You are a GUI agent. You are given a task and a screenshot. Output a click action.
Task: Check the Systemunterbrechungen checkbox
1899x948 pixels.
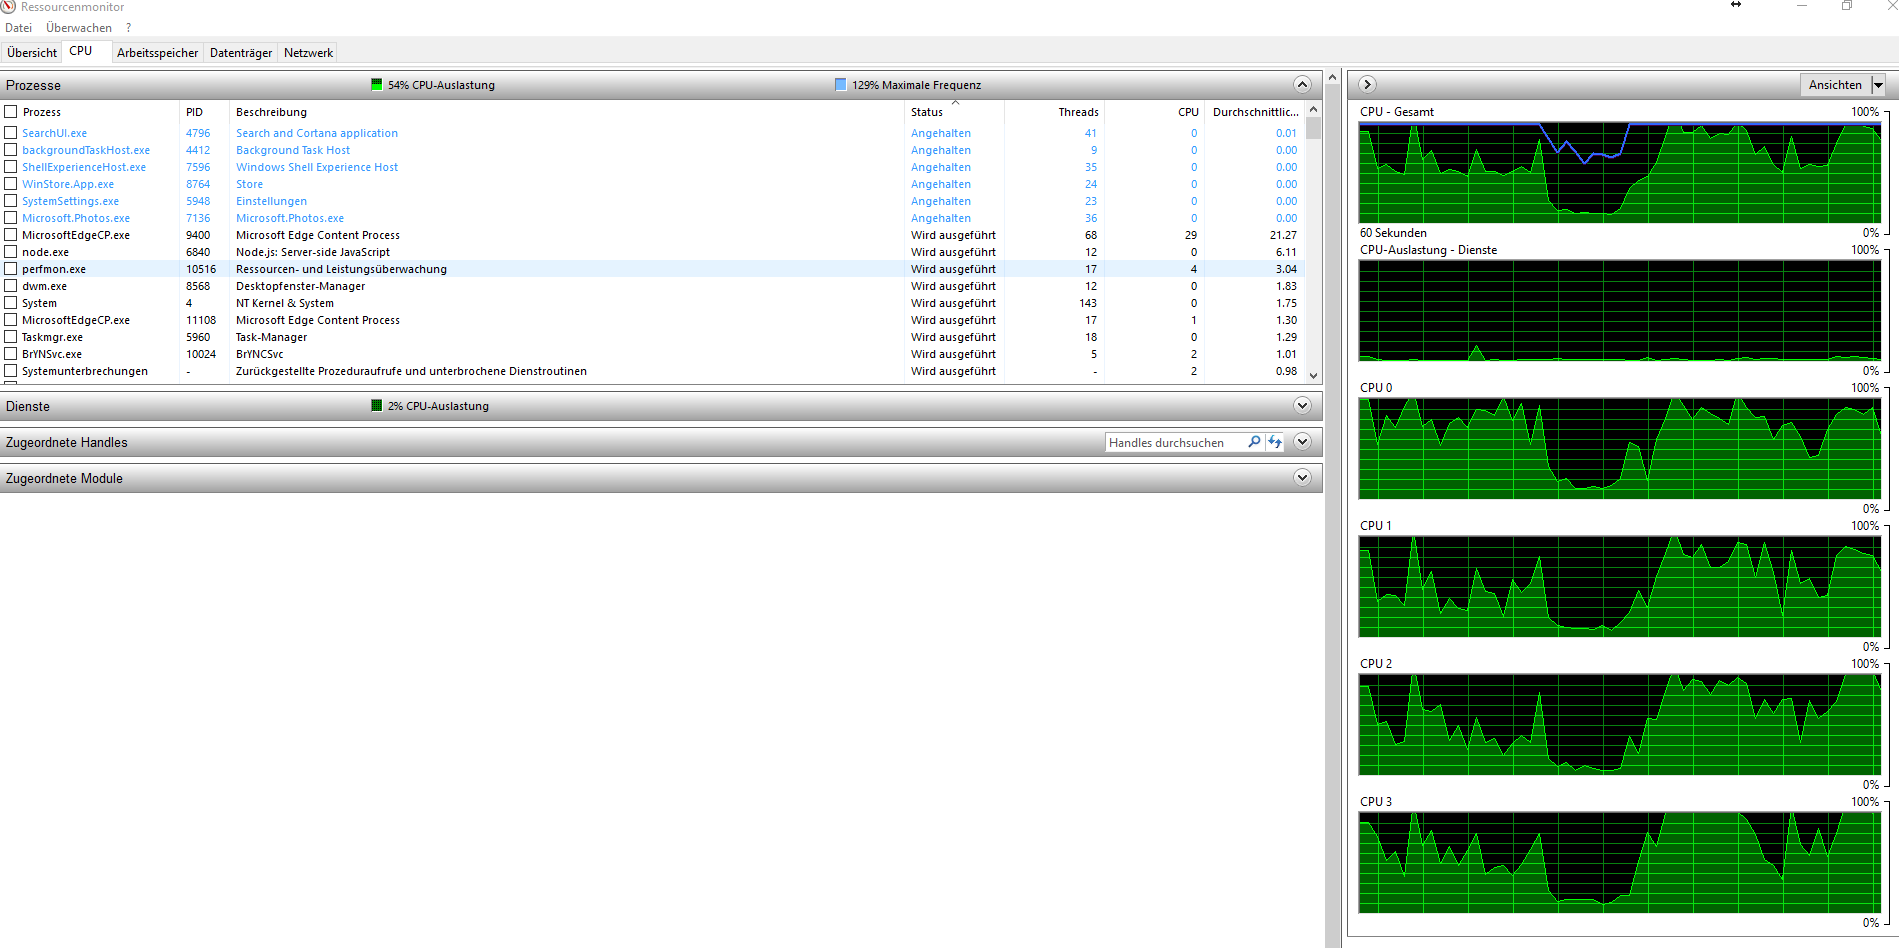click(11, 371)
